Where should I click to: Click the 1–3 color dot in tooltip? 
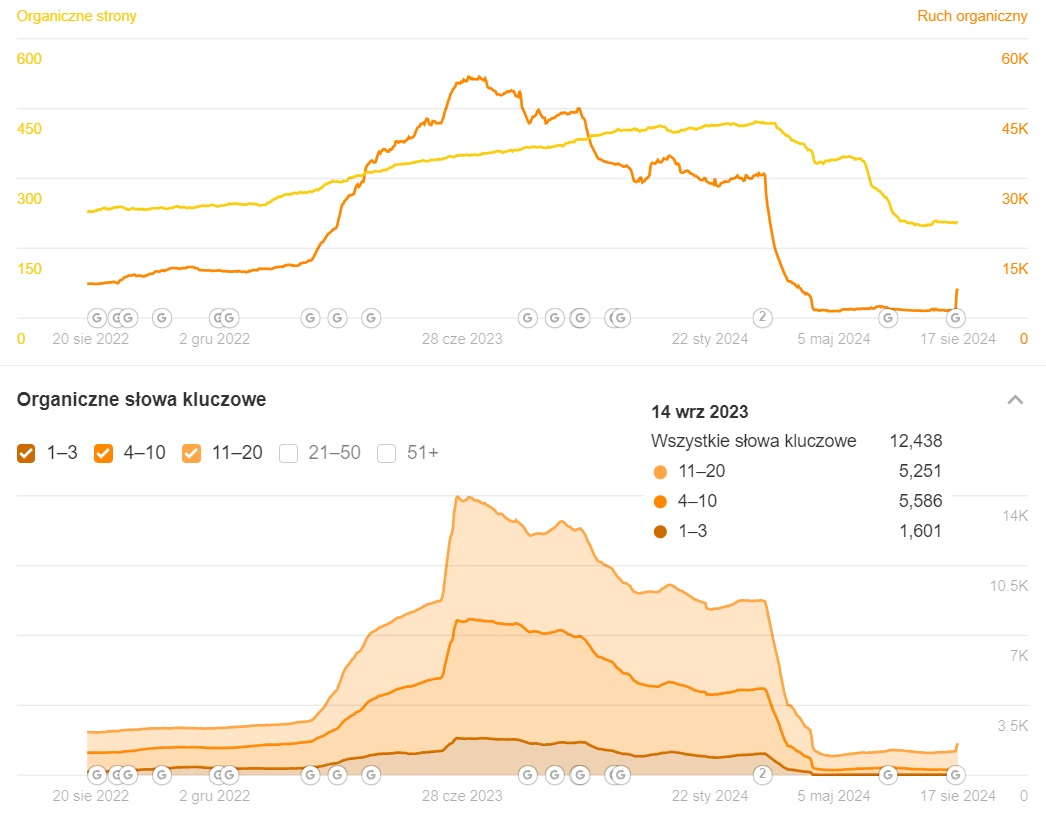(660, 532)
